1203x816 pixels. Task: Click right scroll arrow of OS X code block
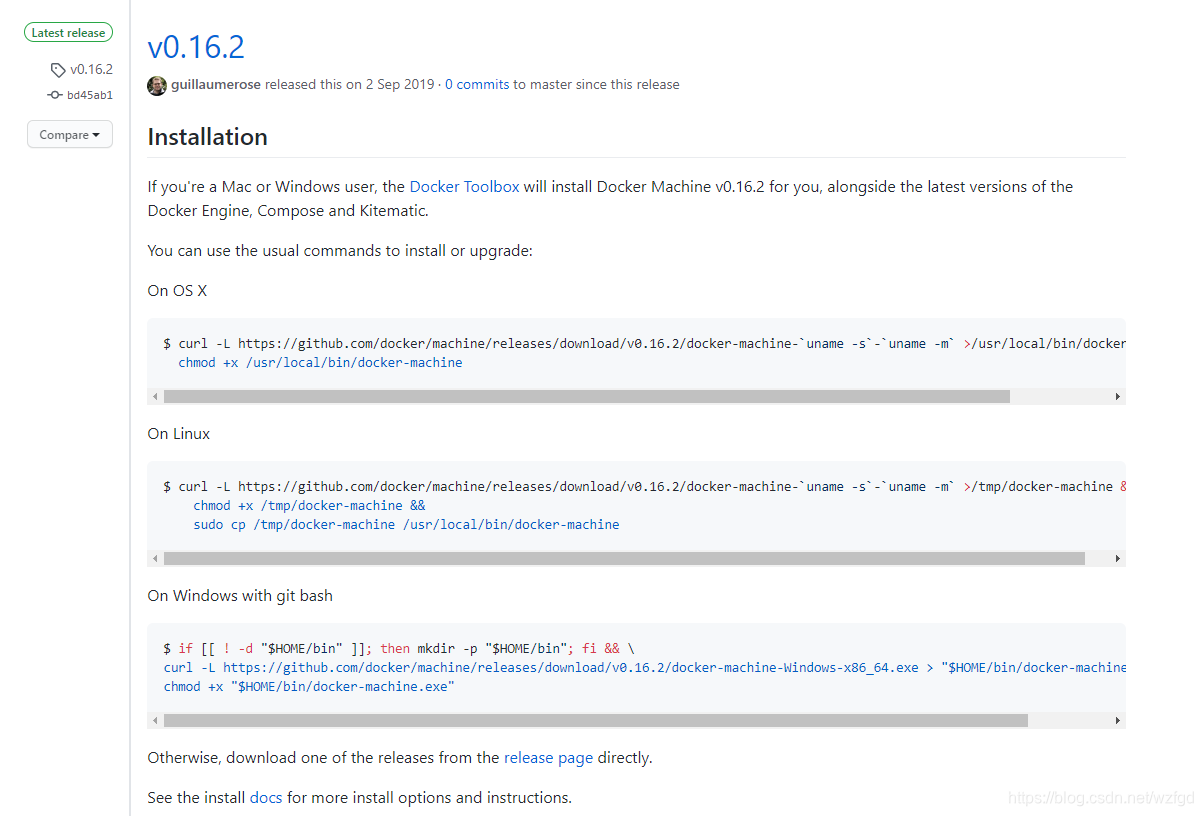[1118, 397]
